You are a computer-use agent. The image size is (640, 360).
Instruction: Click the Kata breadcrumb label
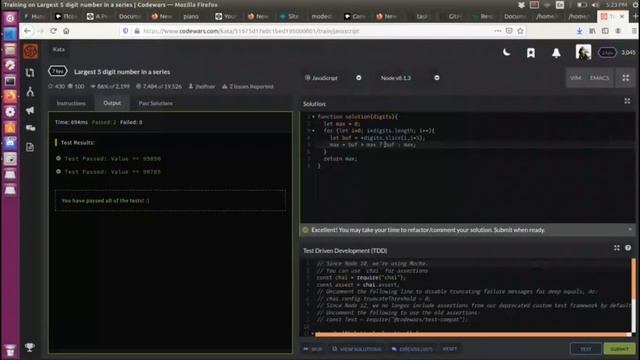(59, 49)
